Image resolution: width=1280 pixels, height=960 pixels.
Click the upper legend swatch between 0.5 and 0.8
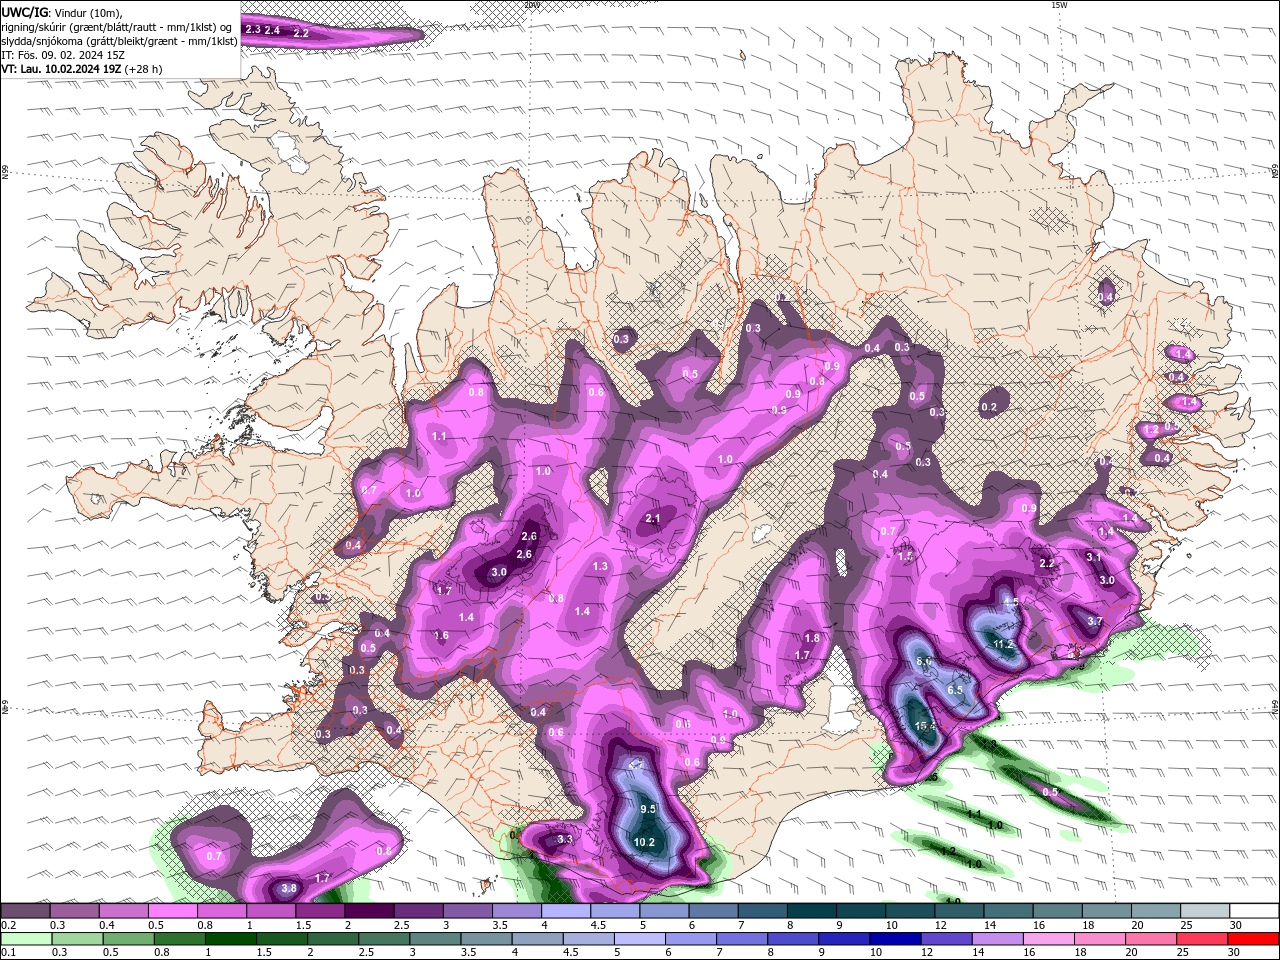tap(173, 911)
